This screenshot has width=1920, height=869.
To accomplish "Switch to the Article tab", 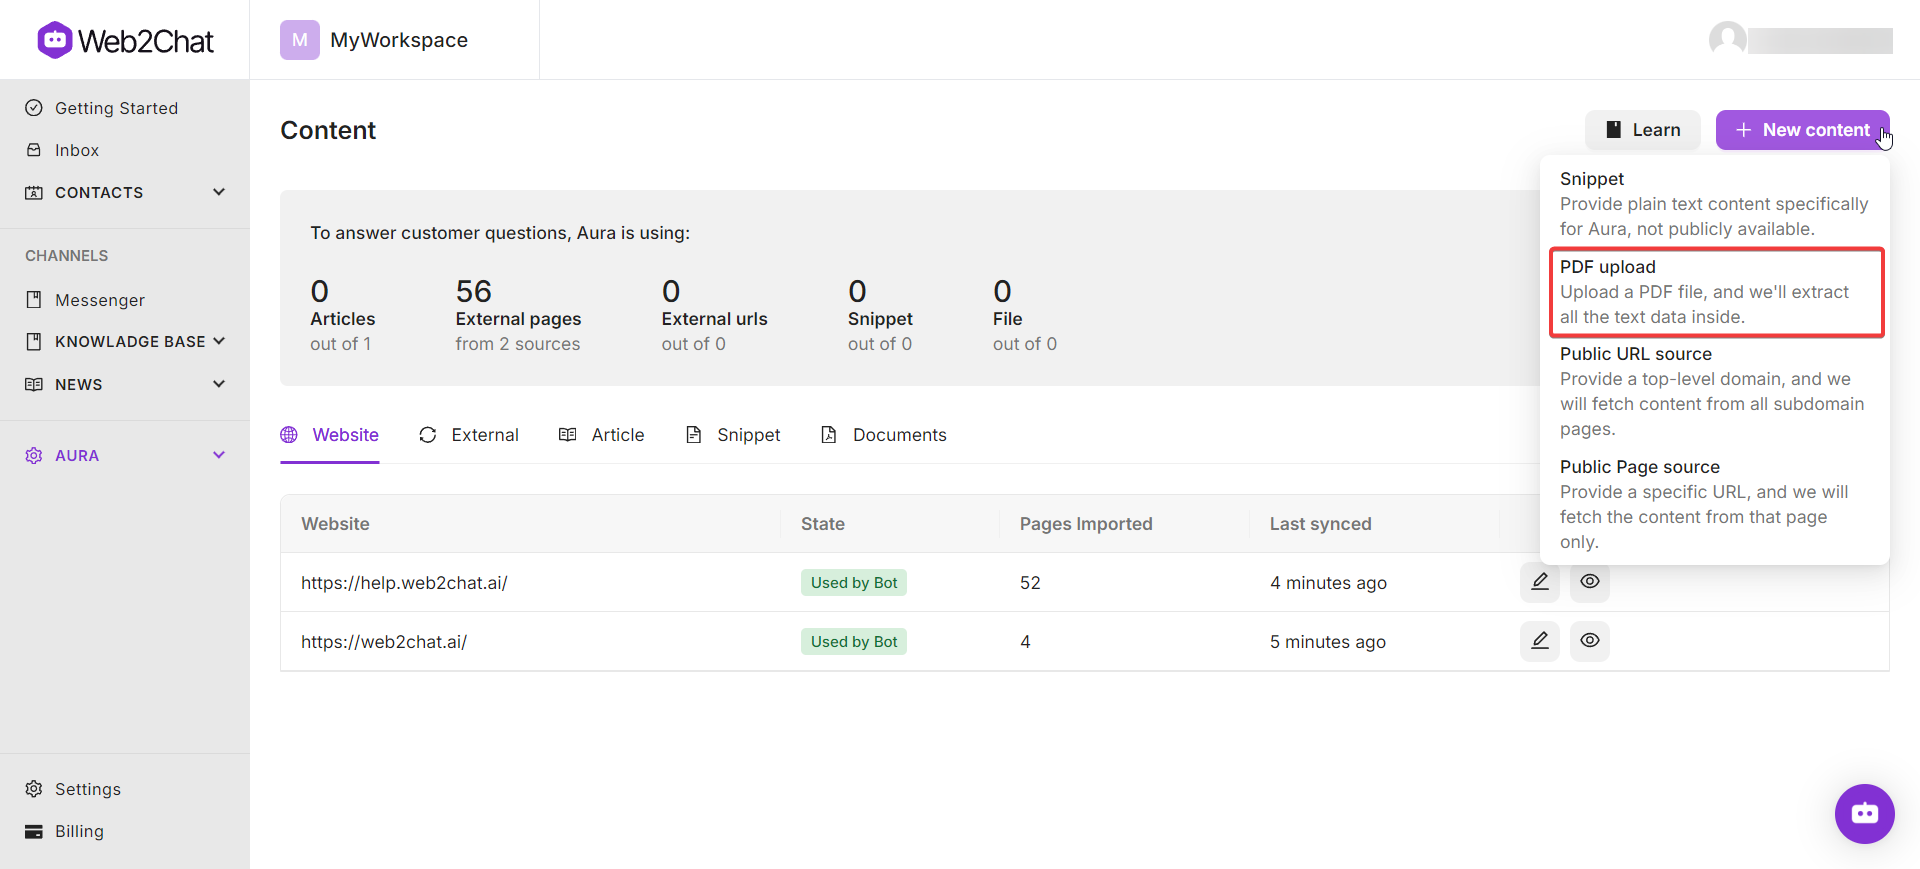I will (x=602, y=435).
